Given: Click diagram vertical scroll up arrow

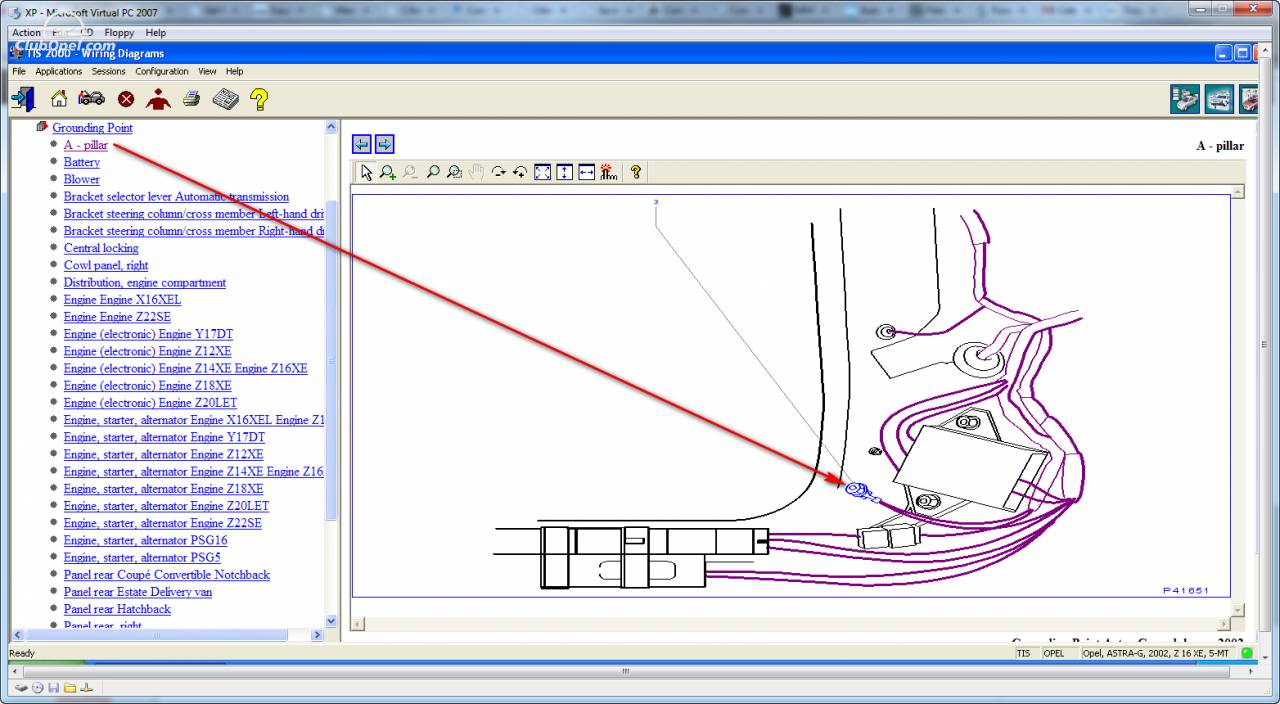Looking at the screenshot, I should 1238,192.
